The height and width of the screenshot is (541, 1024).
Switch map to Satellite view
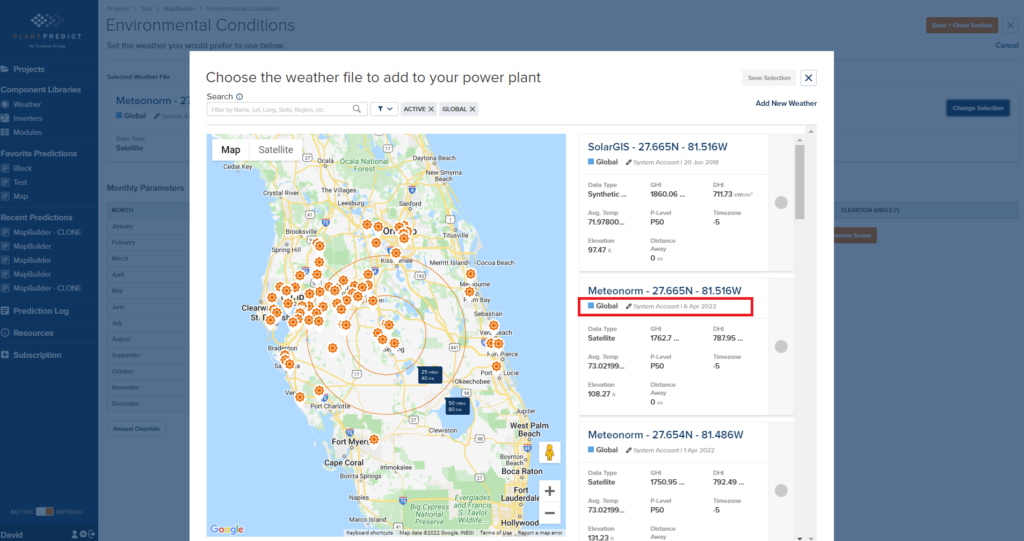coord(276,150)
